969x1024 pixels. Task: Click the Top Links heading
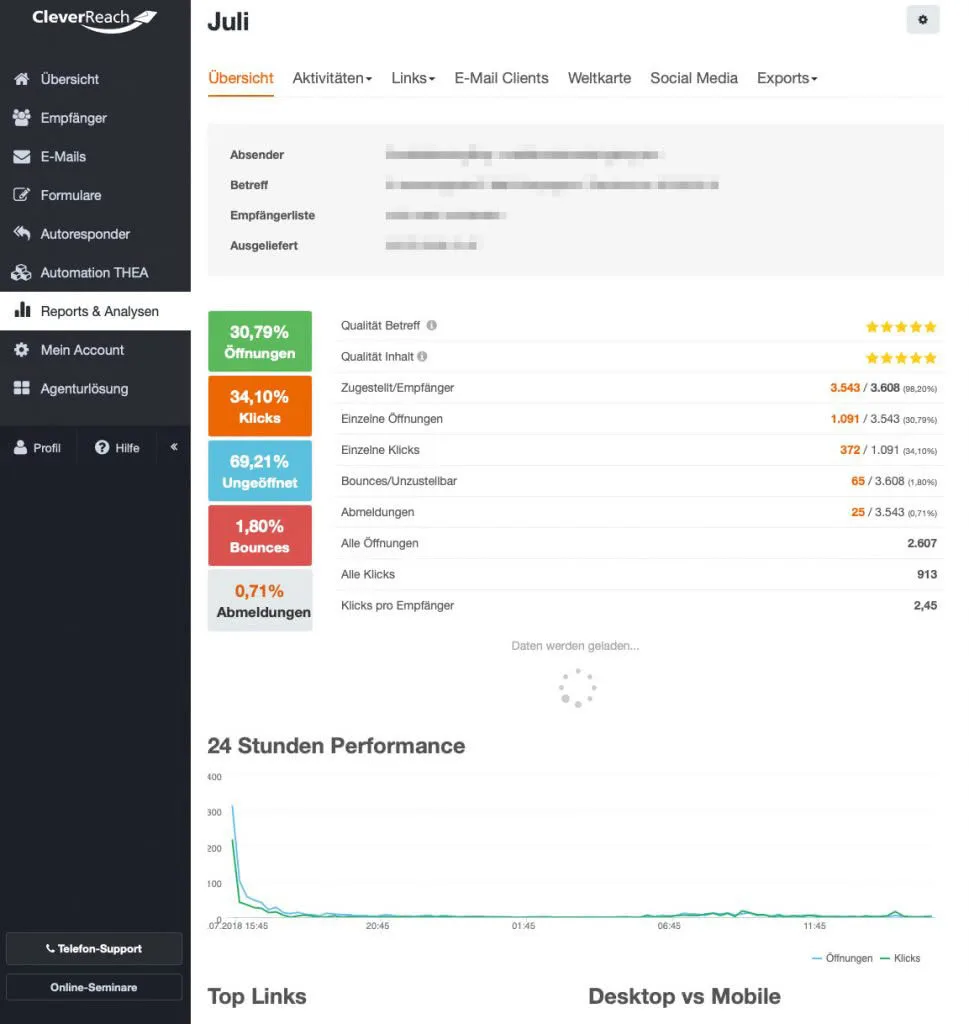pos(257,997)
